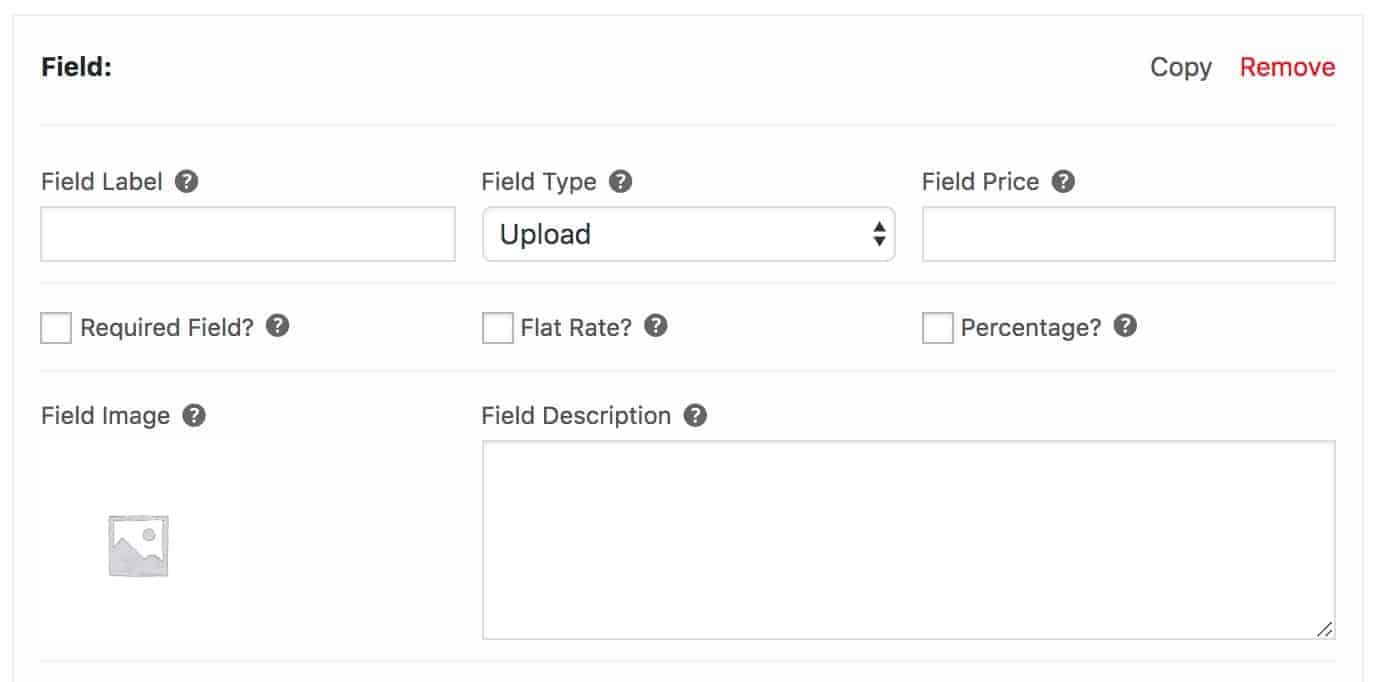
Task: Click the Field Description help icon
Action: (695, 415)
